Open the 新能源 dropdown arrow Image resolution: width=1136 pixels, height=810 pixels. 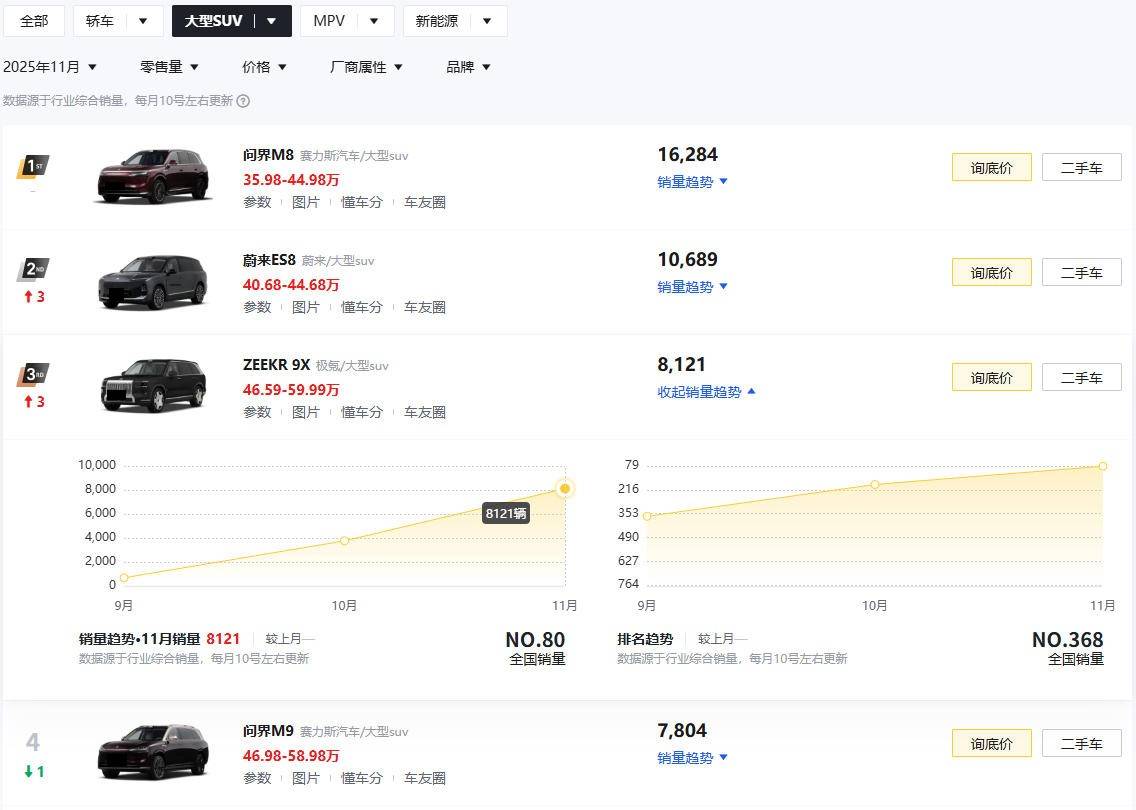click(x=487, y=20)
